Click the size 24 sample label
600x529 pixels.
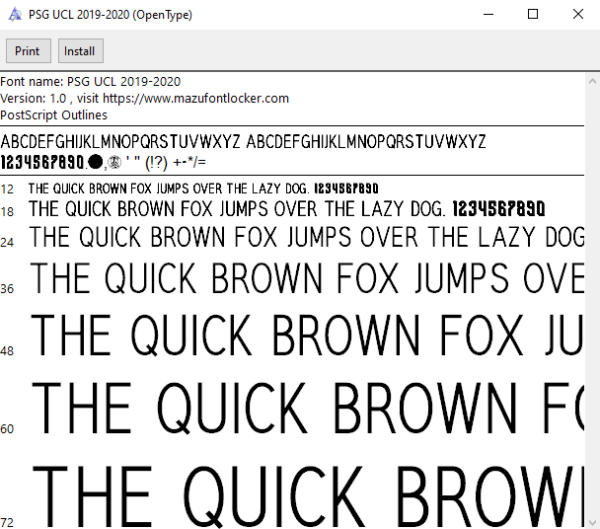point(7,242)
